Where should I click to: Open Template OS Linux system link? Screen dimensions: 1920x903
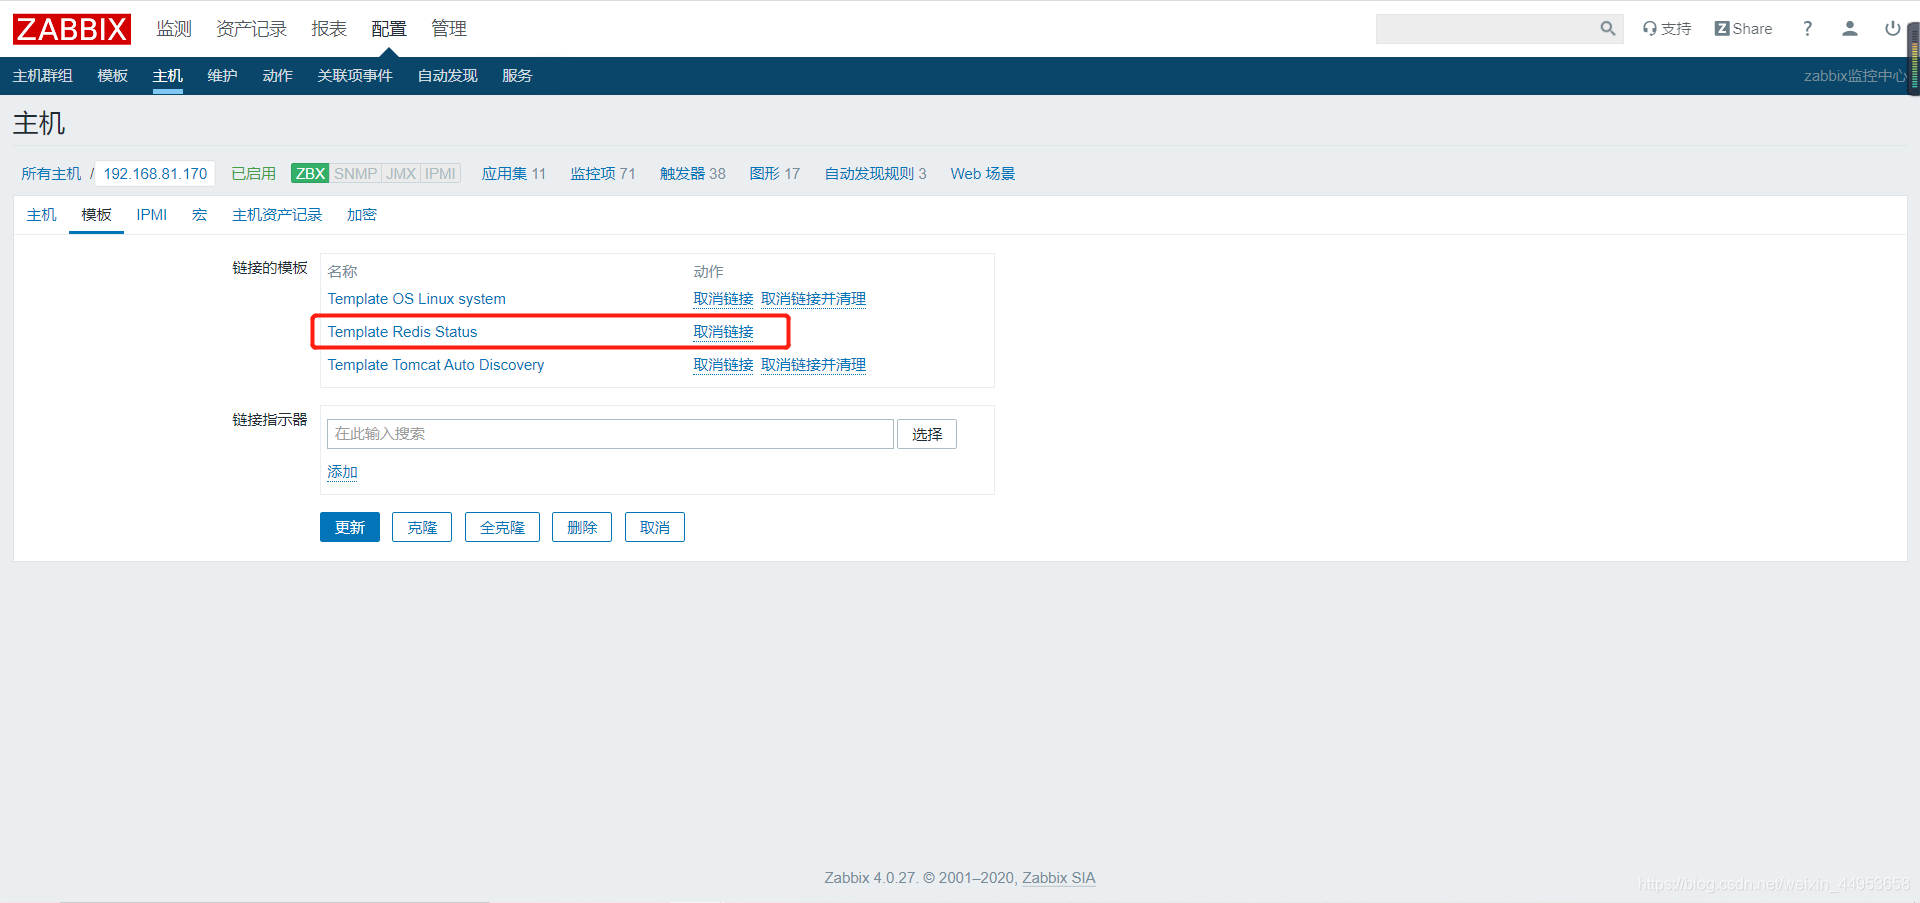(x=417, y=299)
